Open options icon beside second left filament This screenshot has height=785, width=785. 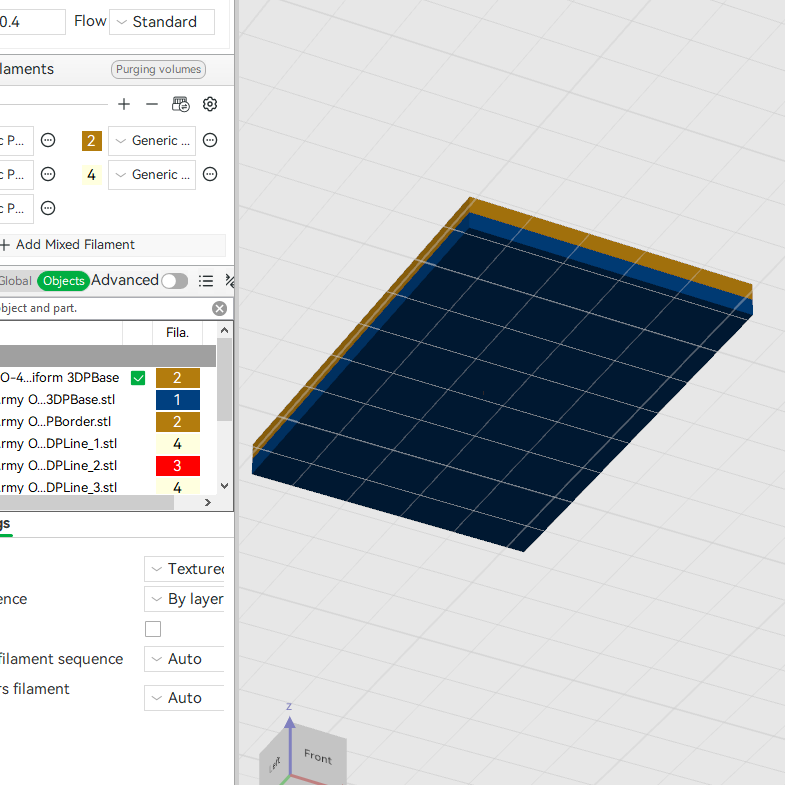48,174
